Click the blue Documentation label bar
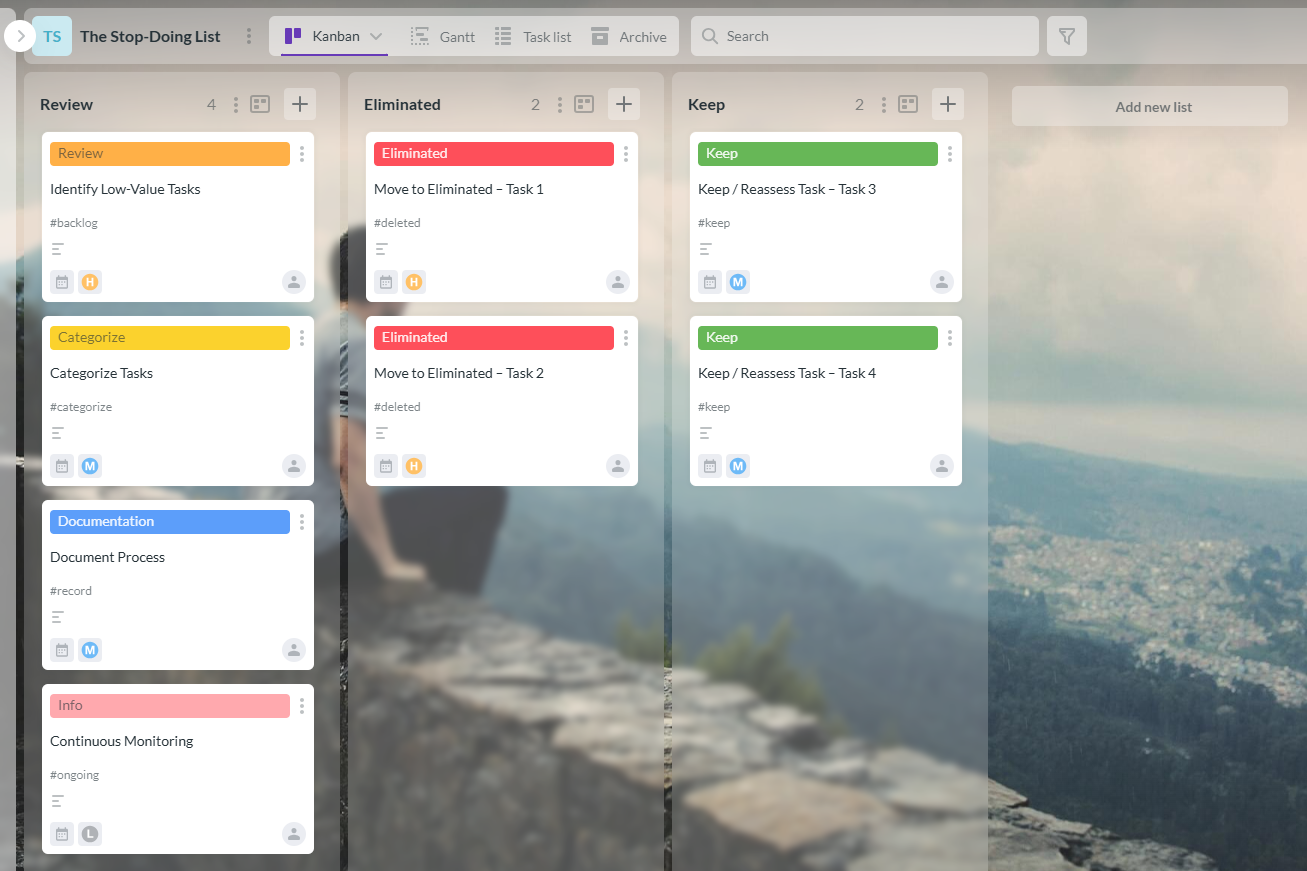1307x871 pixels. point(170,522)
